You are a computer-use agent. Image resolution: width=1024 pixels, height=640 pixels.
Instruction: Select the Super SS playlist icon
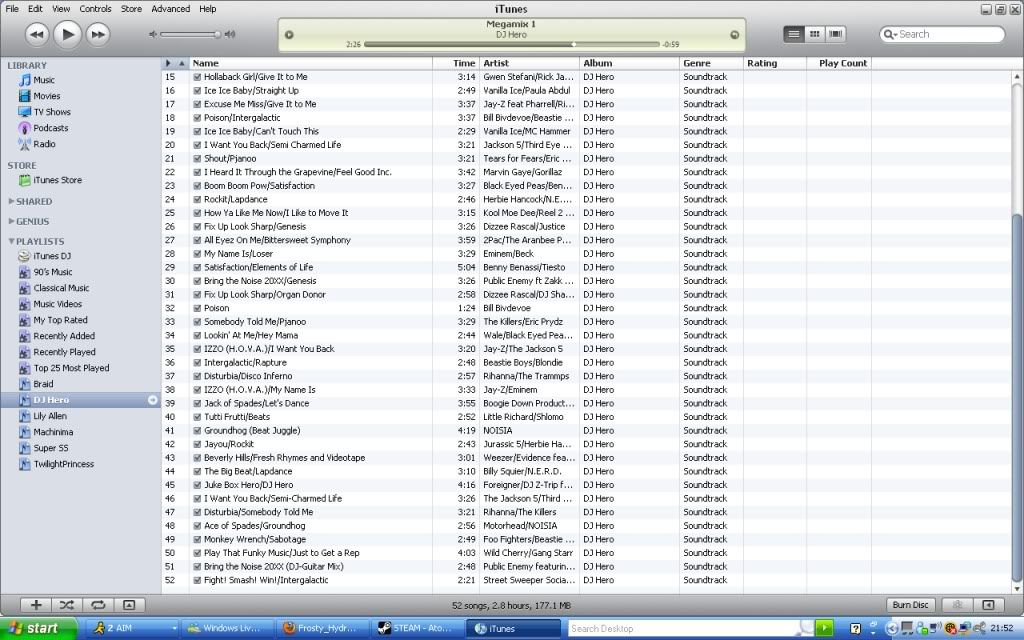tap(25, 448)
